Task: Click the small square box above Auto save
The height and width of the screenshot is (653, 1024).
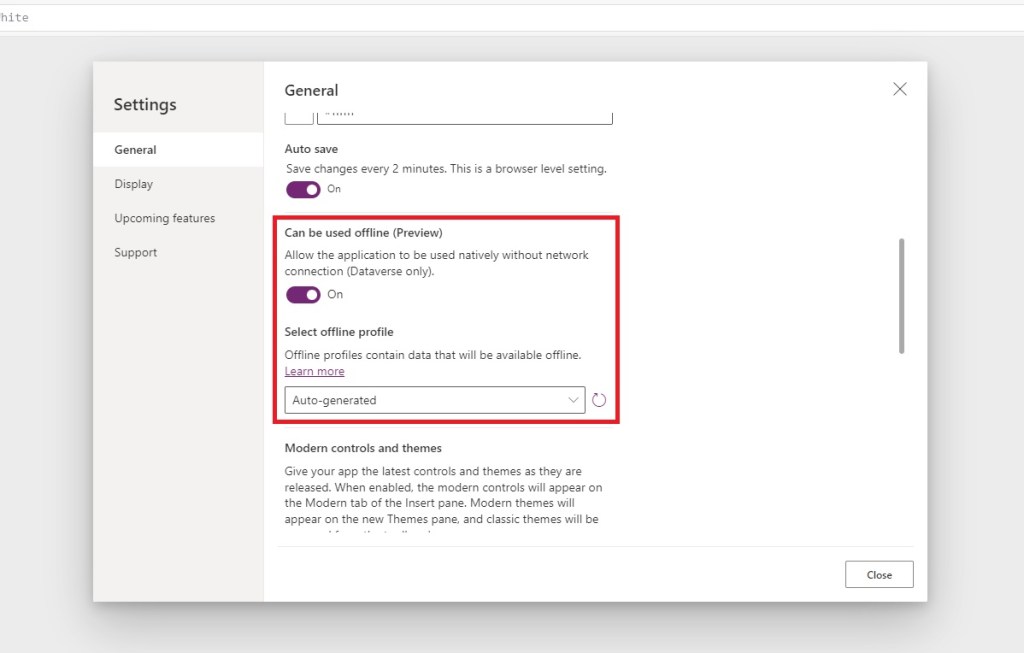Action: point(298,117)
